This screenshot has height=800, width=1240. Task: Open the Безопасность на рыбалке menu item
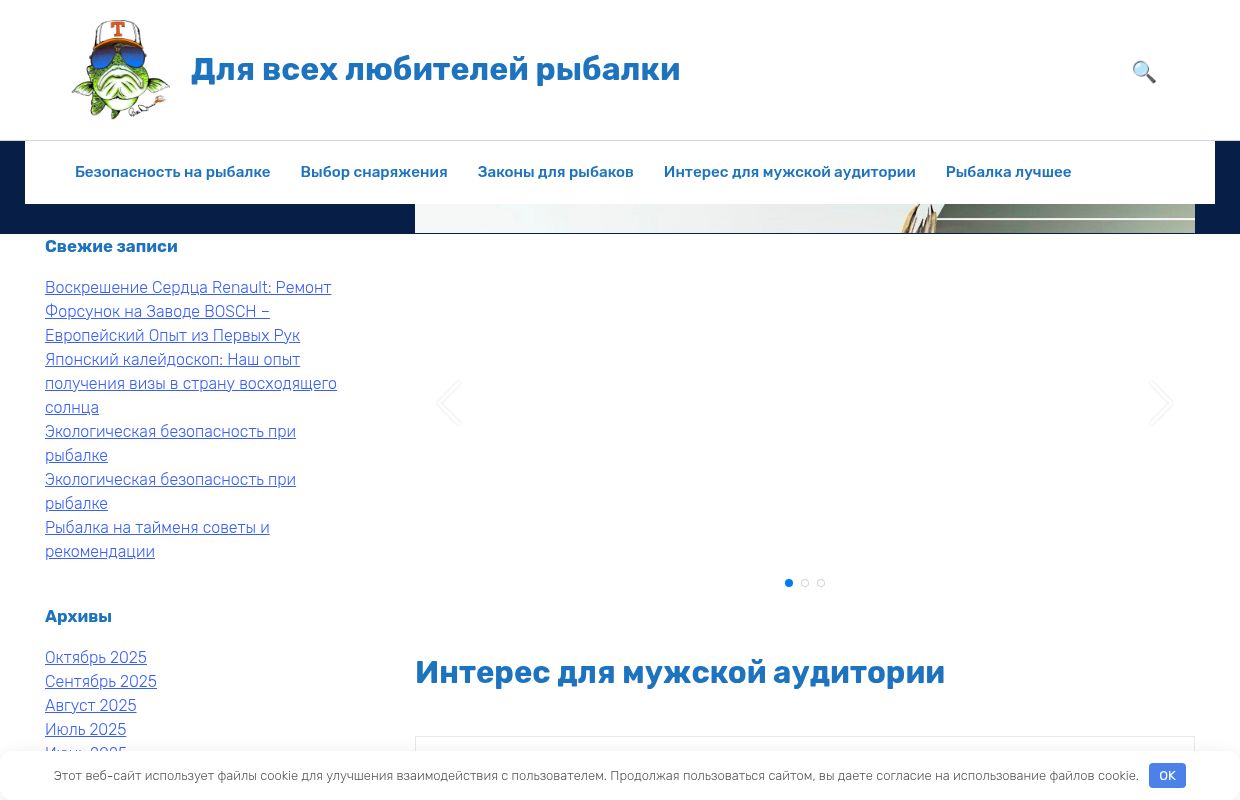coord(172,172)
